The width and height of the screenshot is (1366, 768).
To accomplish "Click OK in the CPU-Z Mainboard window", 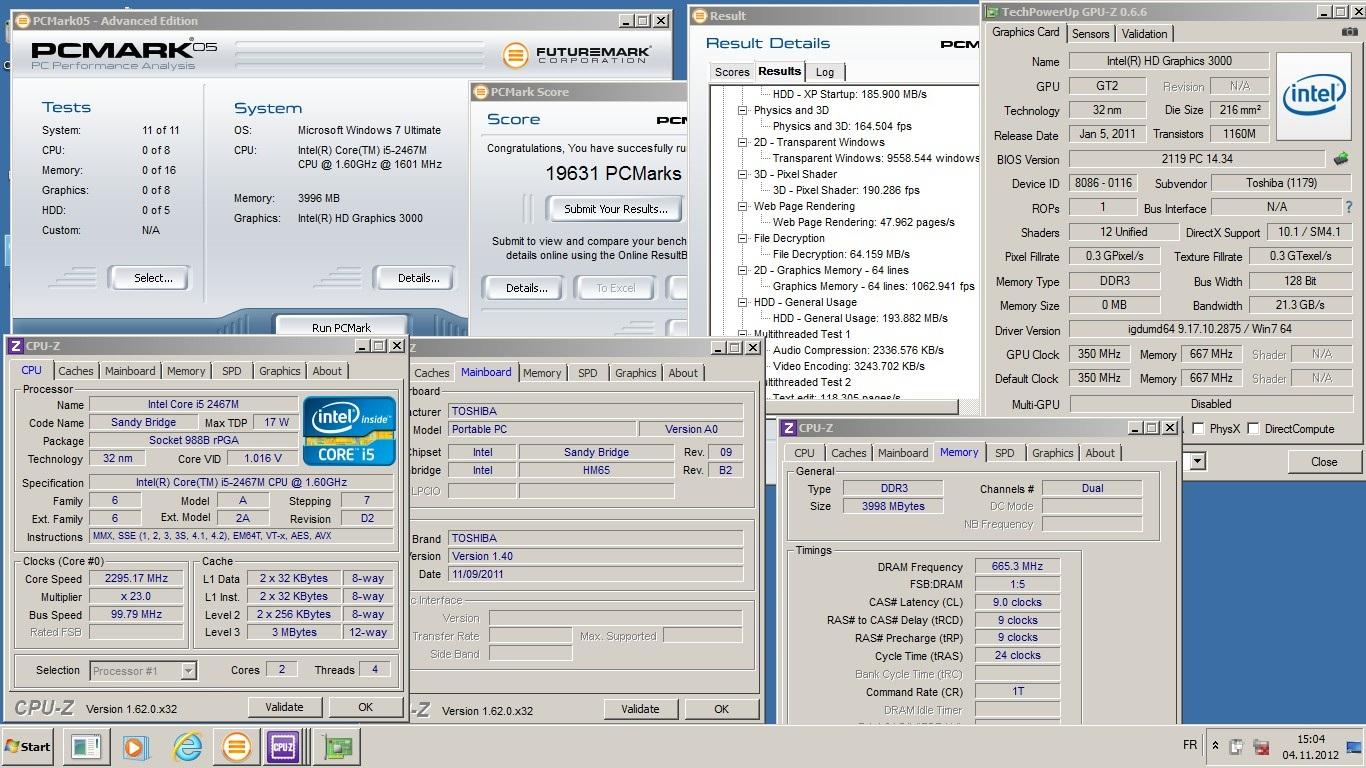I will (x=721, y=709).
